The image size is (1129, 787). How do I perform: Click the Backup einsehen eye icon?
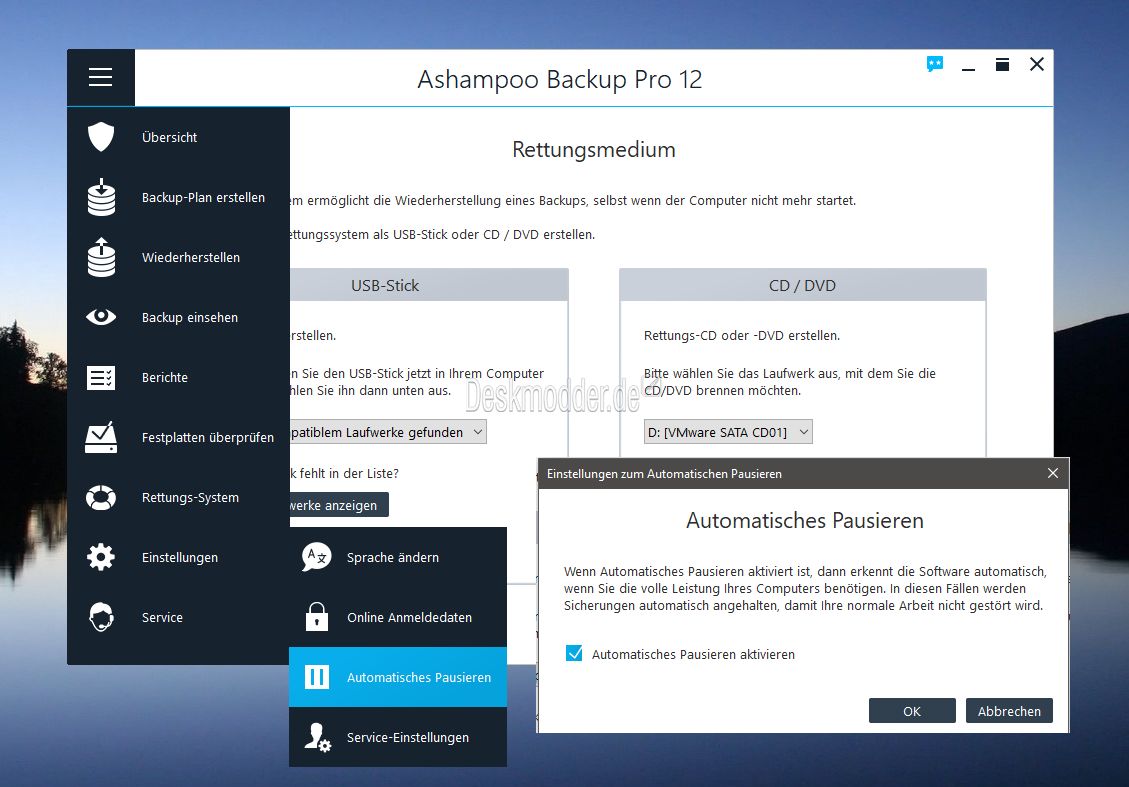pos(101,317)
